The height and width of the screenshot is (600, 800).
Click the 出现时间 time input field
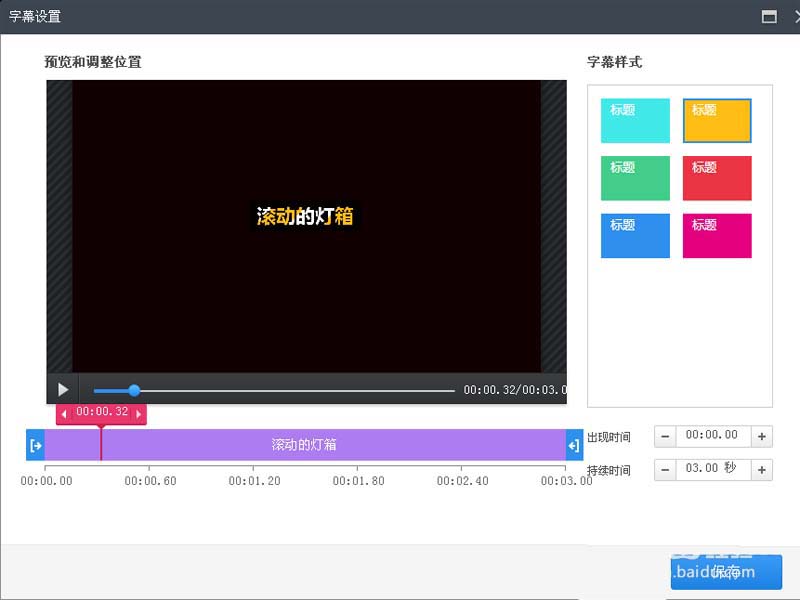(713, 437)
